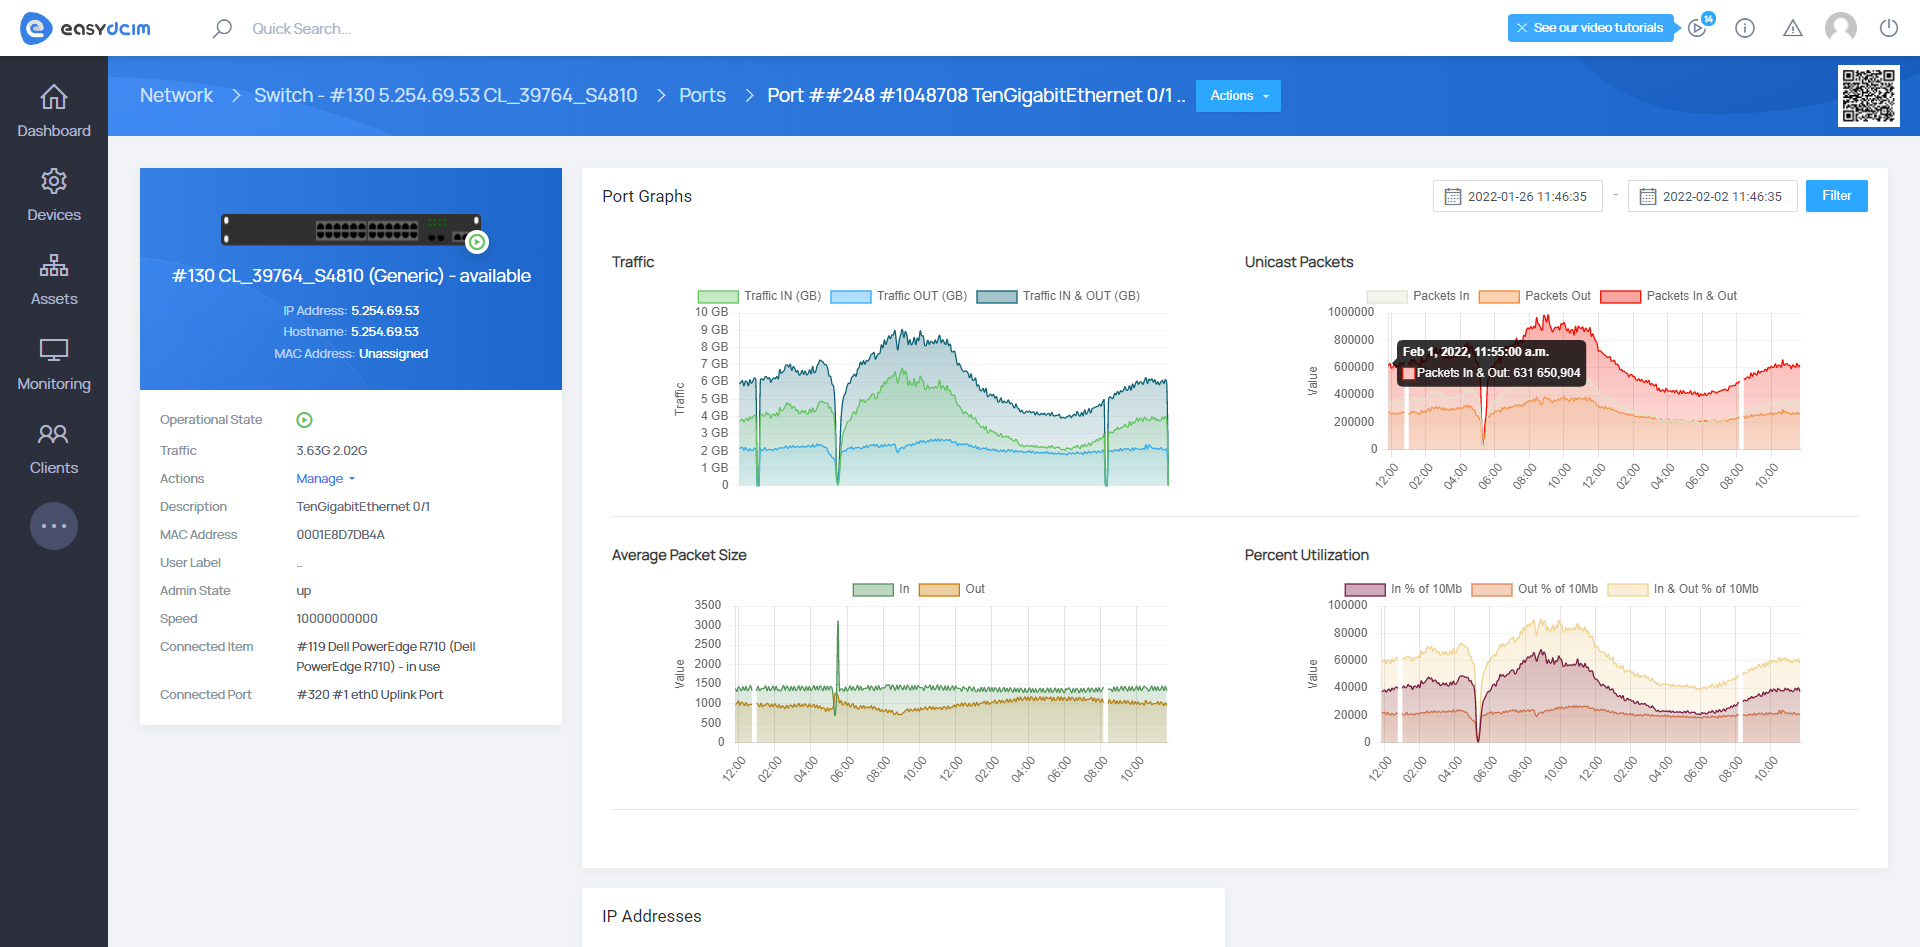Open Monitoring in sidebar

pyautogui.click(x=54, y=364)
